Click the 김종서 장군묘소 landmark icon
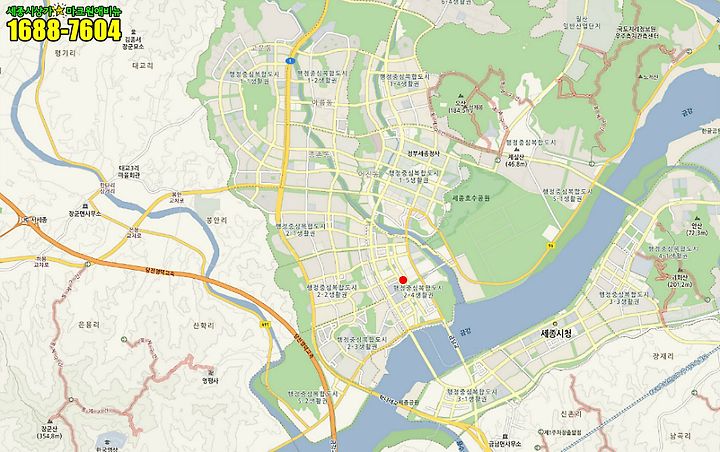The height and width of the screenshot is (452, 720). (x=134, y=32)
